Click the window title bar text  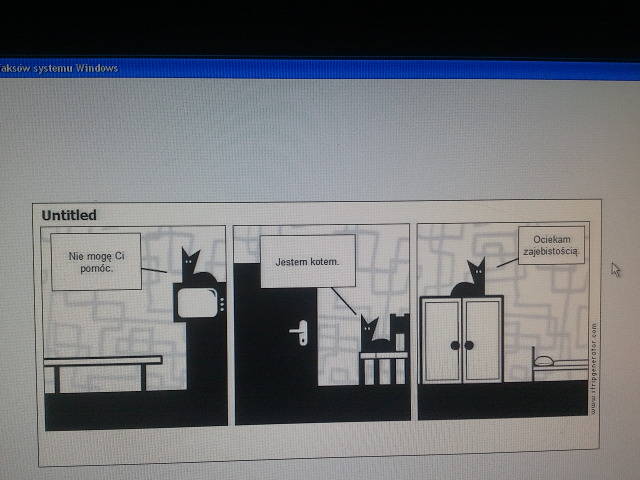[x=60, y=68]
